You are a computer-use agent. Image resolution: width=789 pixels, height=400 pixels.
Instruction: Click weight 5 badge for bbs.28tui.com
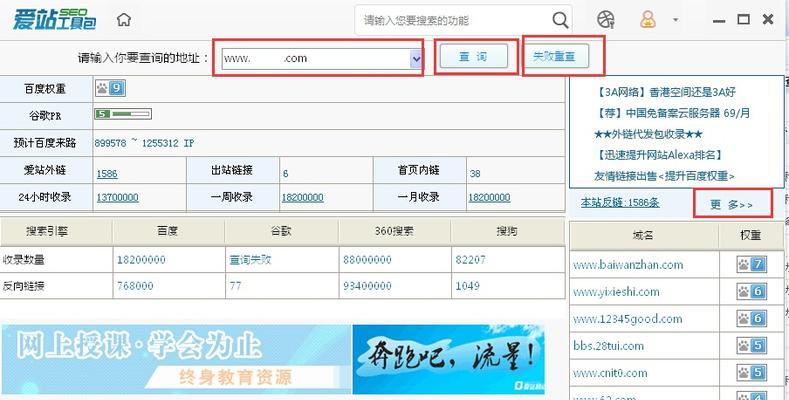click(752, 346)
